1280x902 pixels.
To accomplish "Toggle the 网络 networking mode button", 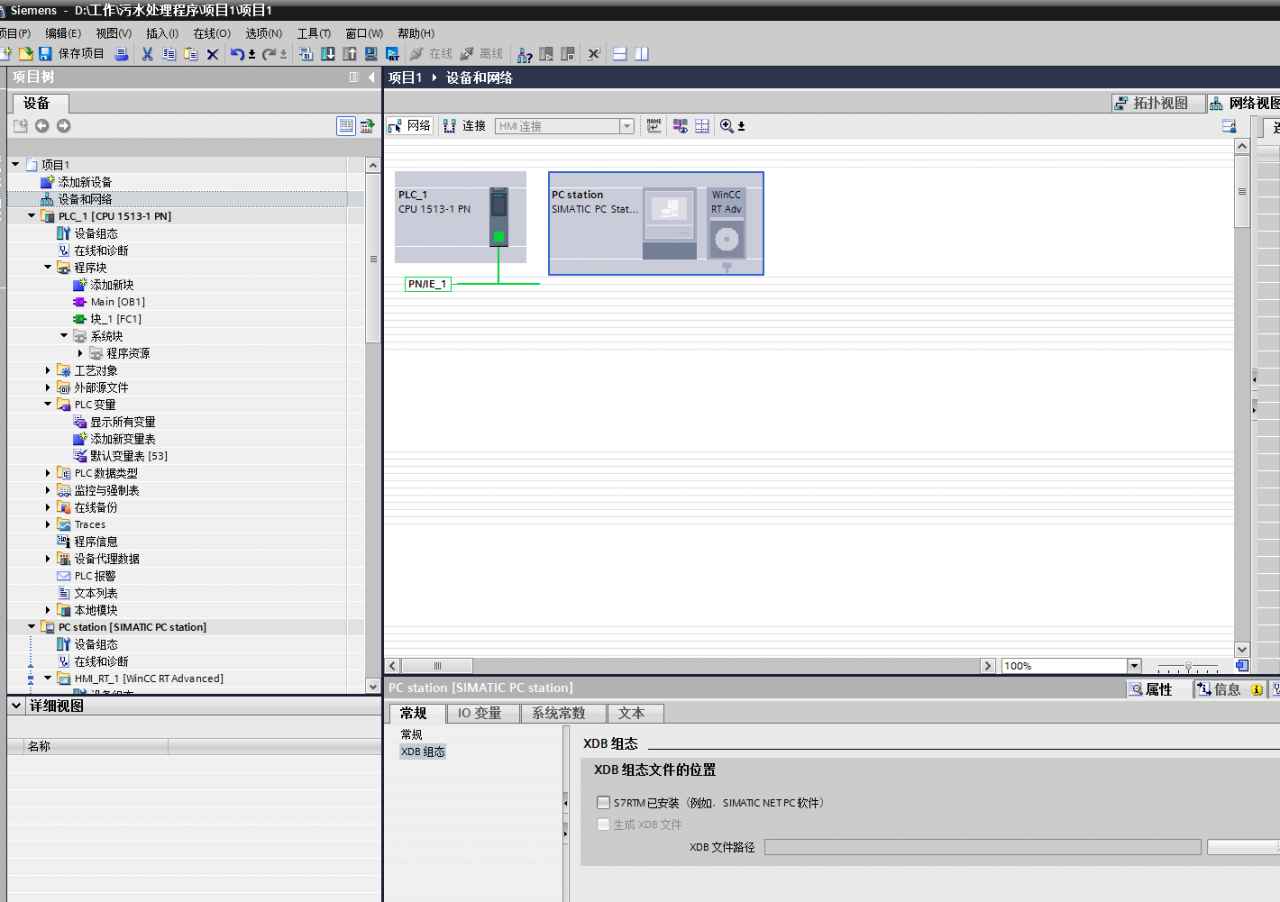I will [410, 126].
